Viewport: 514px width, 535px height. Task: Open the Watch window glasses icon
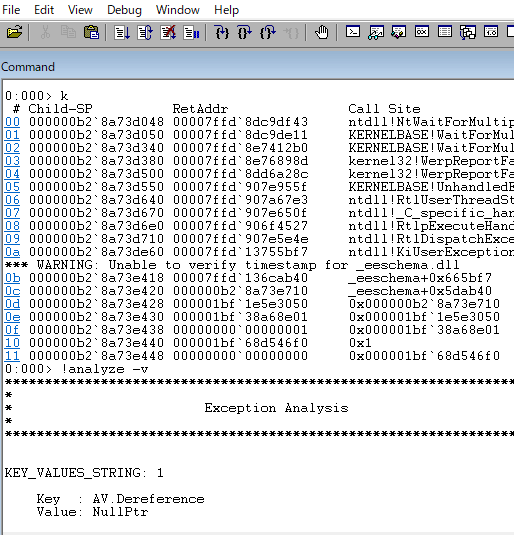click(x=376, y=32)
